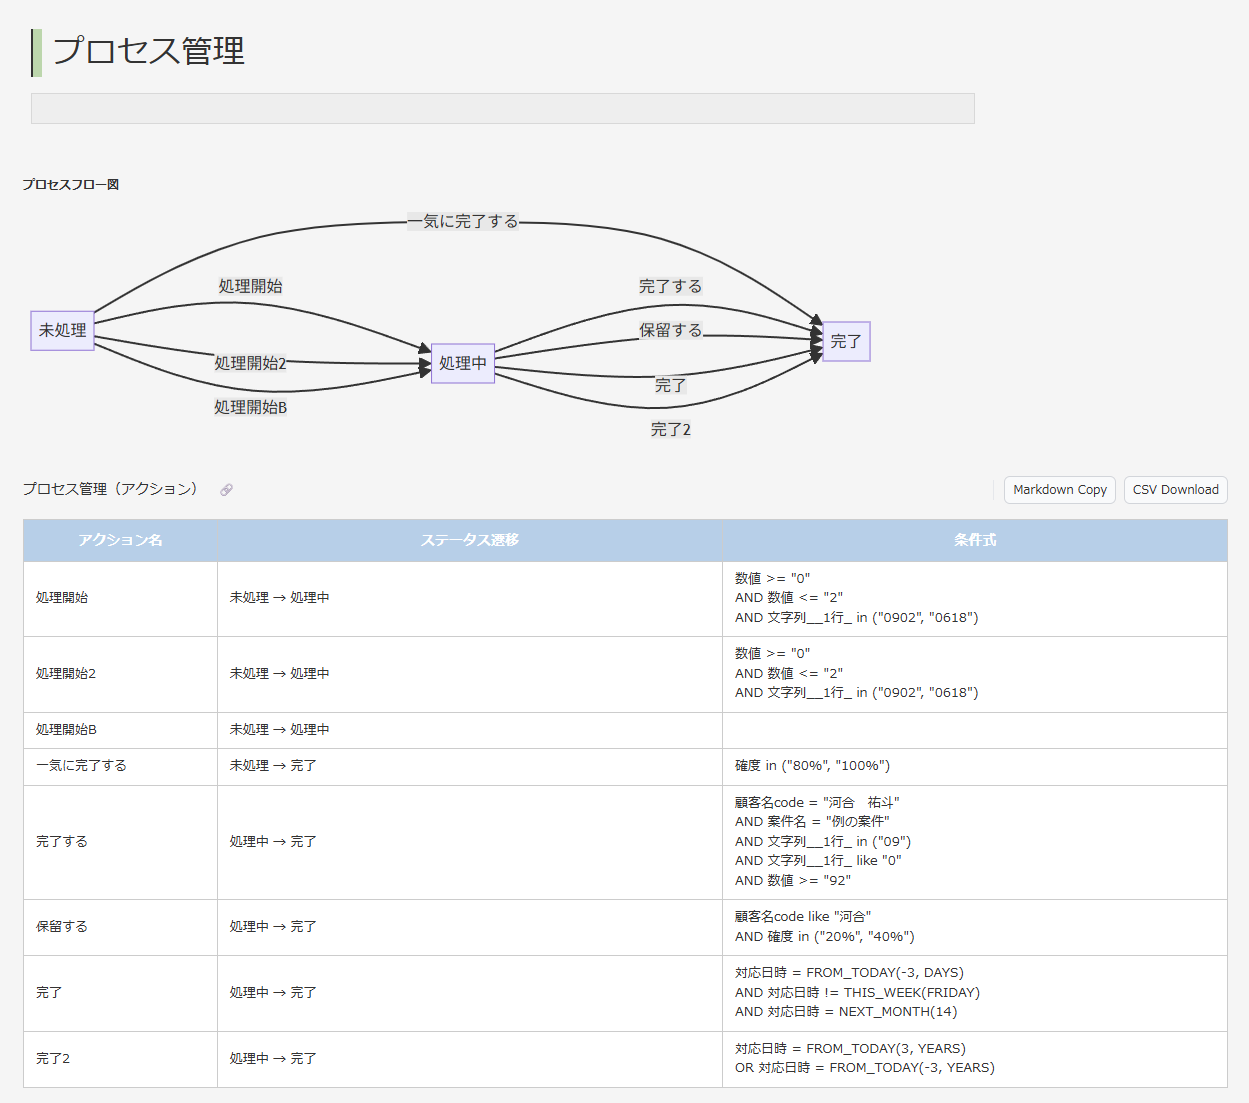Click the 完了する edge label in diagram
This screenshot has width=1249, height=1103.
[670, 286]
